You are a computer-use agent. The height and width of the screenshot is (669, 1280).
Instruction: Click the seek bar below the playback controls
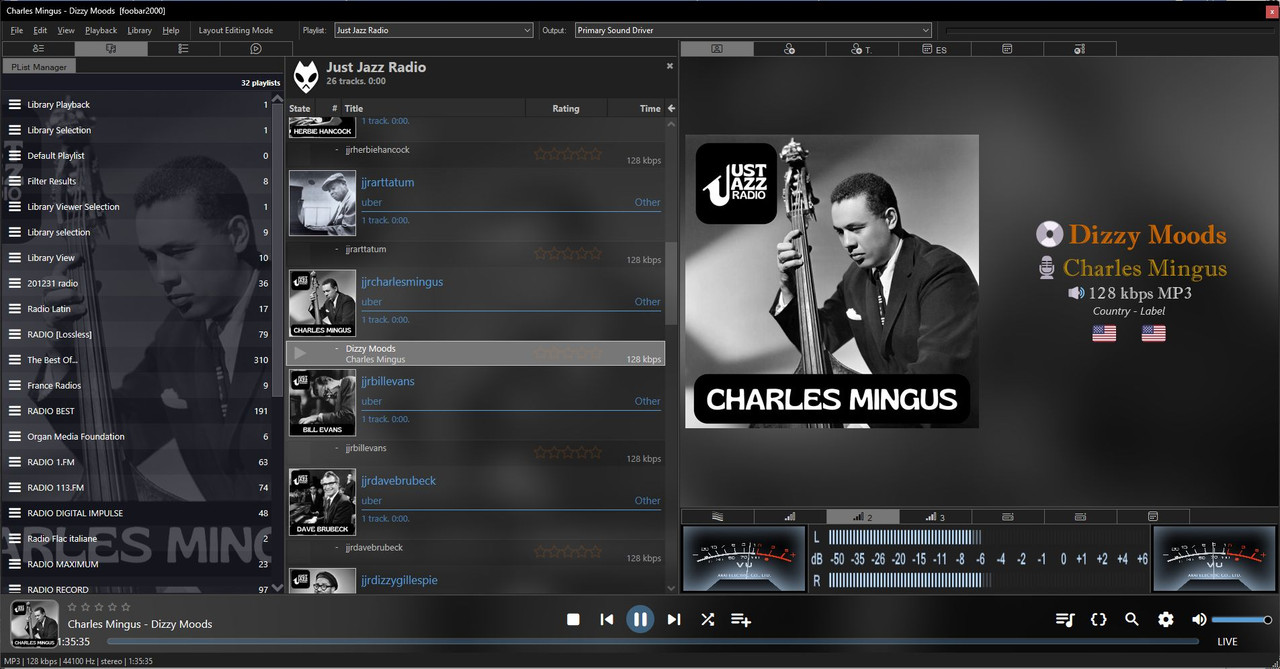pos(653,641)
